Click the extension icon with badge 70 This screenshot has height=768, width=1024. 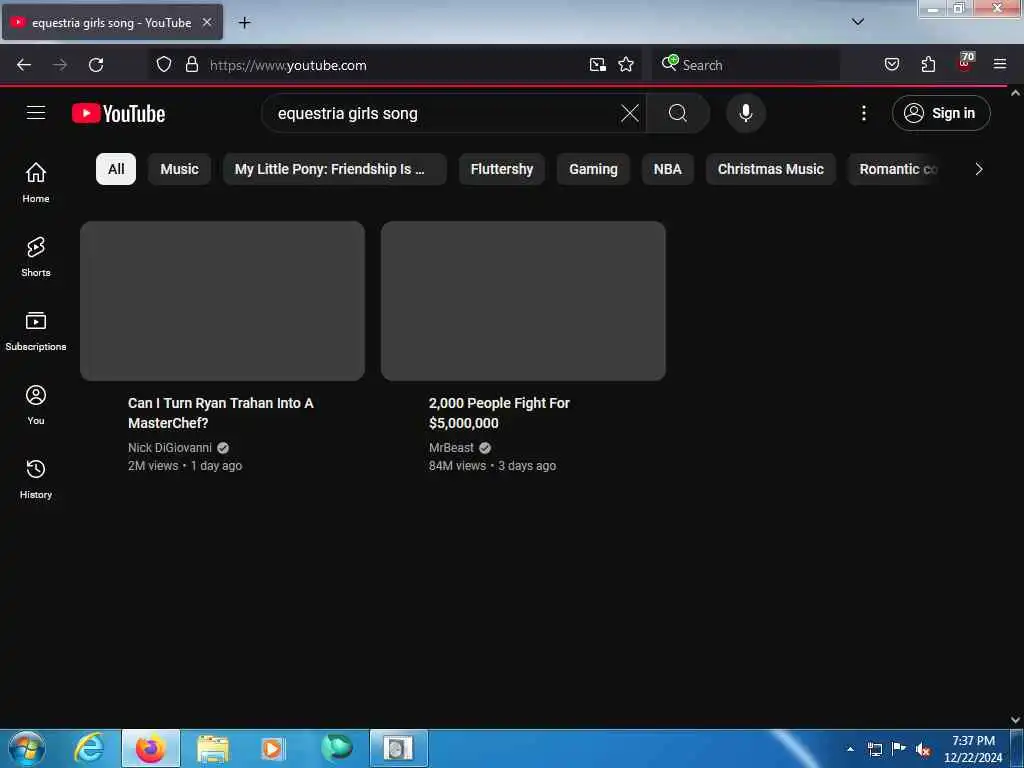point(965,63)
